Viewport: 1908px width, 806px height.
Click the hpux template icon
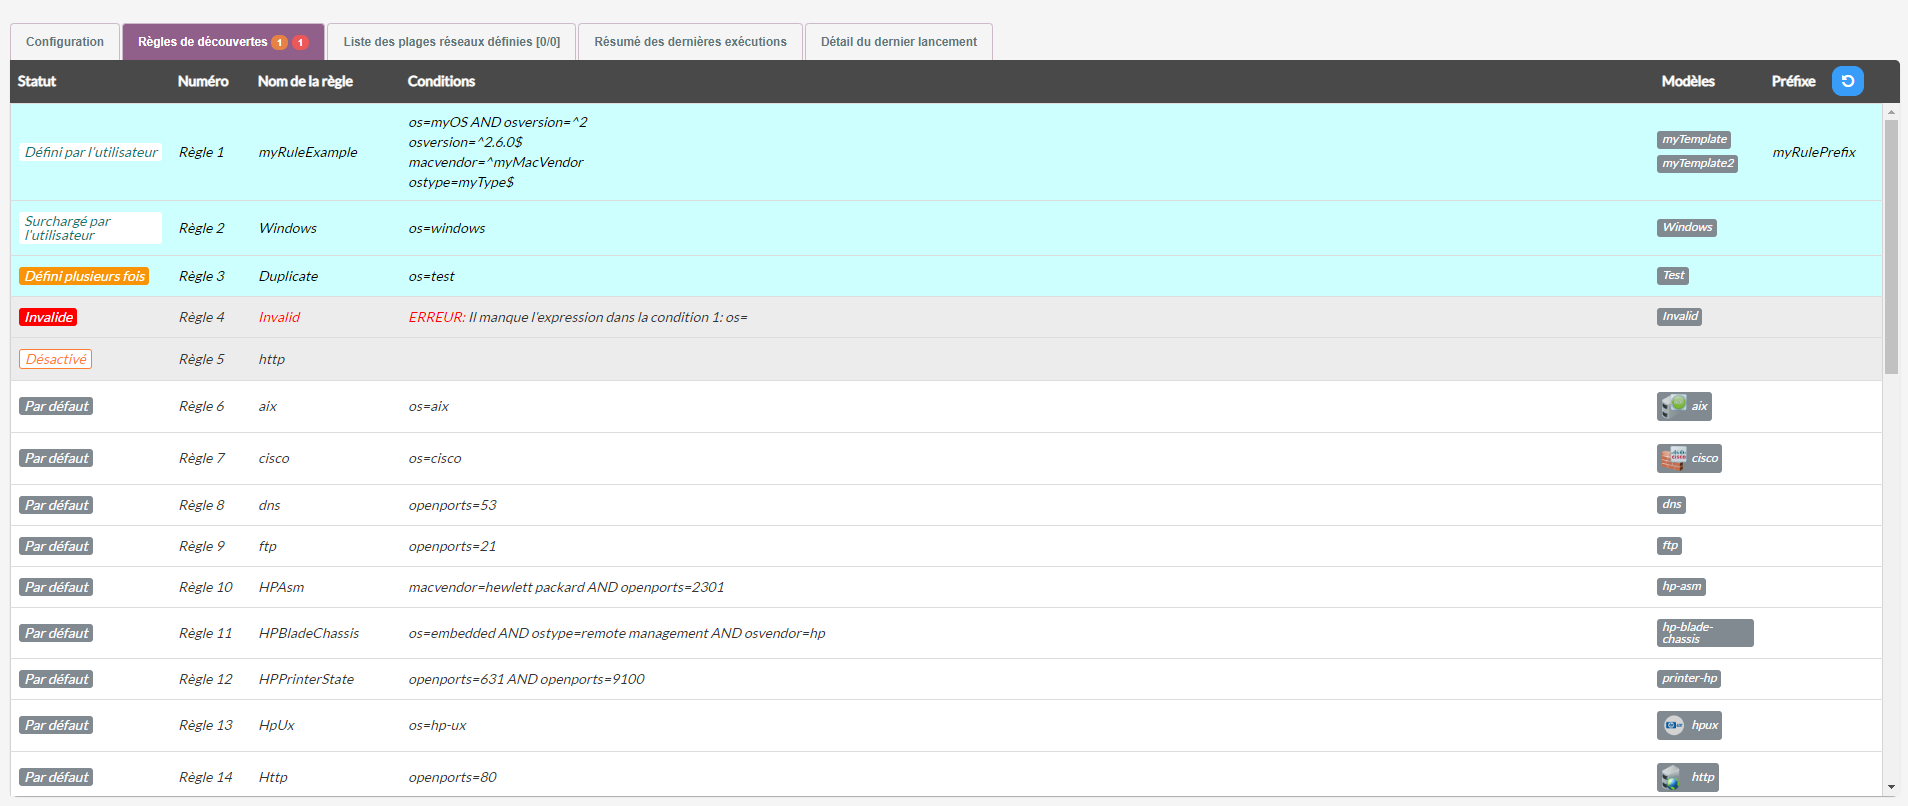point(1673,725)
